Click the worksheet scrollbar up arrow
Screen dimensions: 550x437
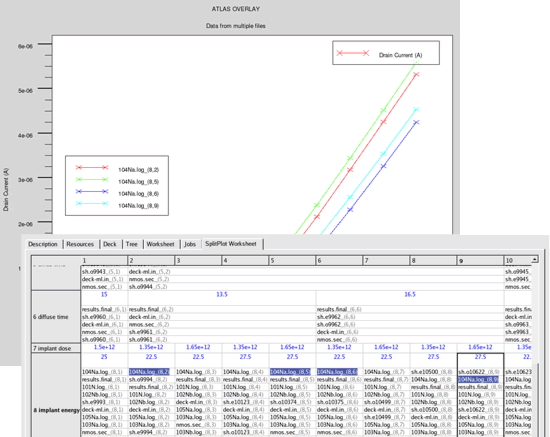pyautogui.click(x=535, y=260)
